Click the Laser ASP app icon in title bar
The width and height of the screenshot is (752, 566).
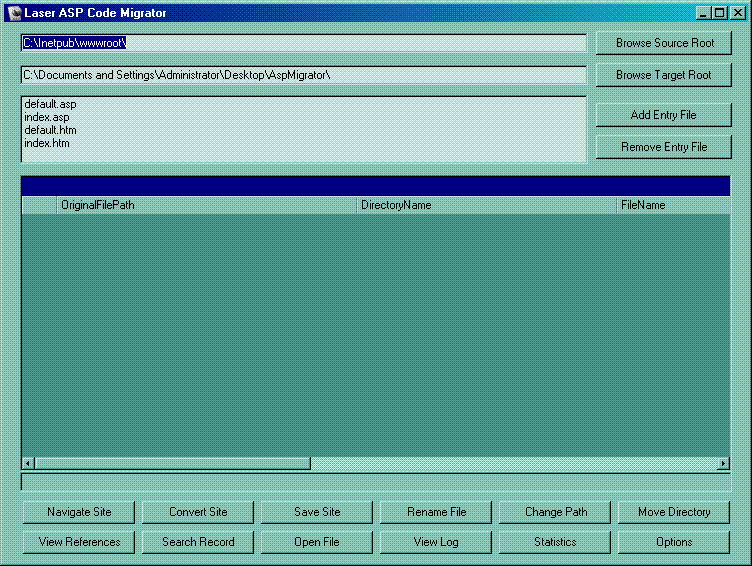click(x=13, y=13)
